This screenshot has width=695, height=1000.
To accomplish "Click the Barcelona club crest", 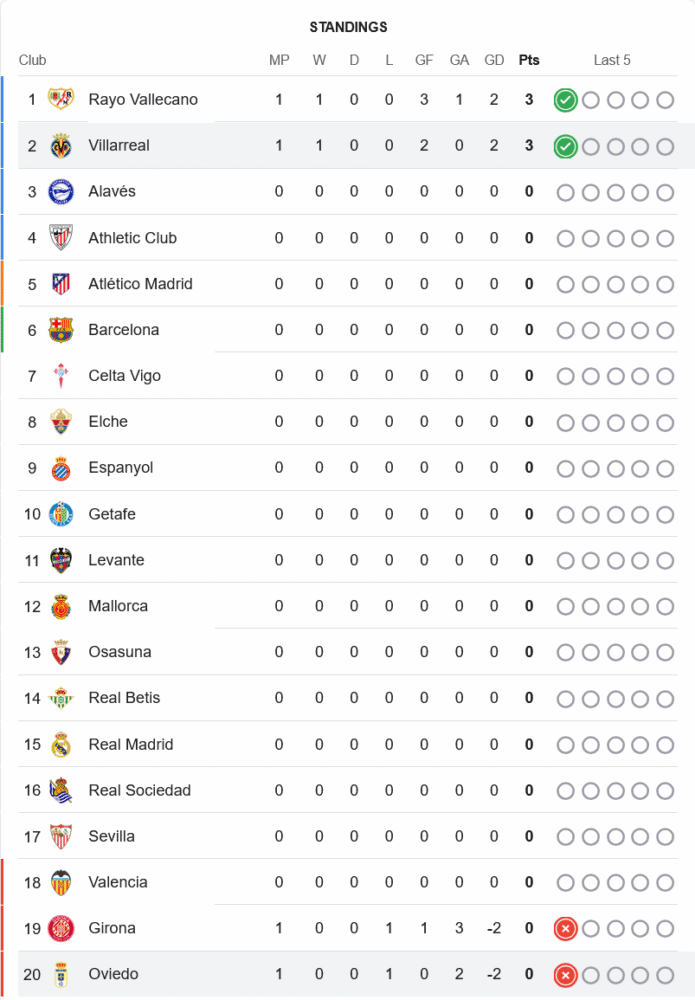I will pyautogui.click(x=61, y=330).
